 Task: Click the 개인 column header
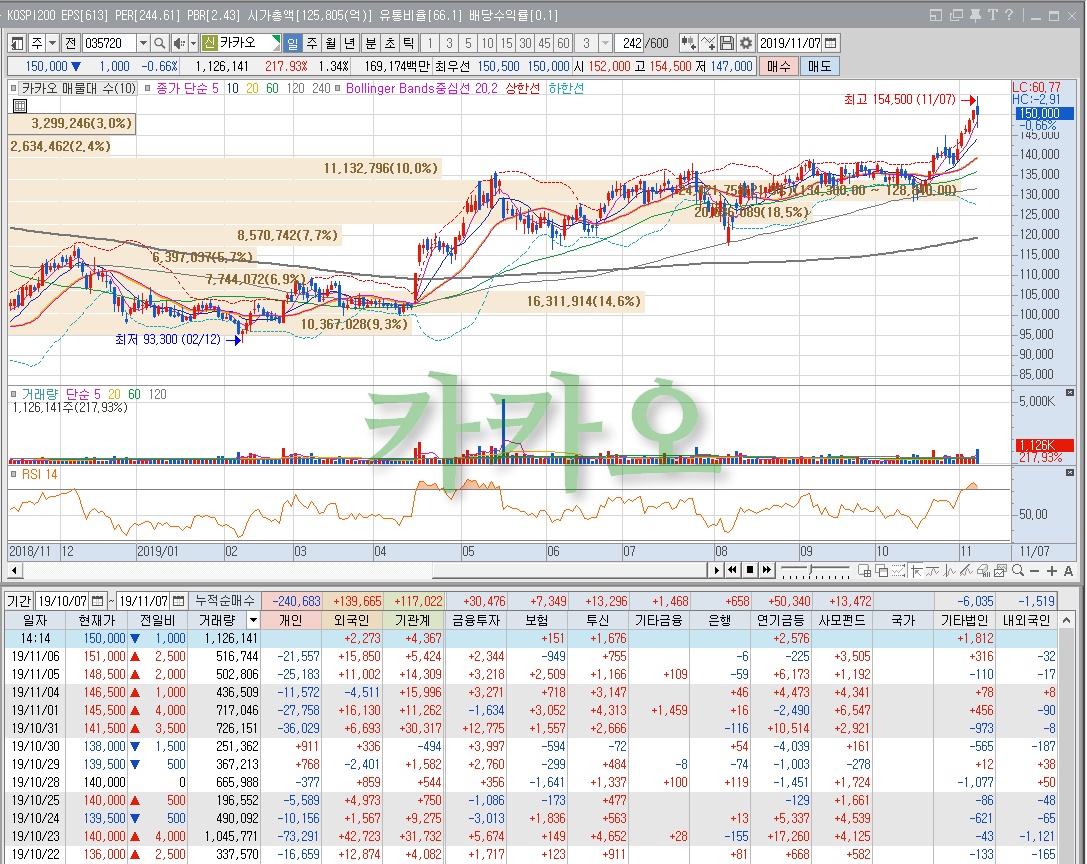coord(291,620)
